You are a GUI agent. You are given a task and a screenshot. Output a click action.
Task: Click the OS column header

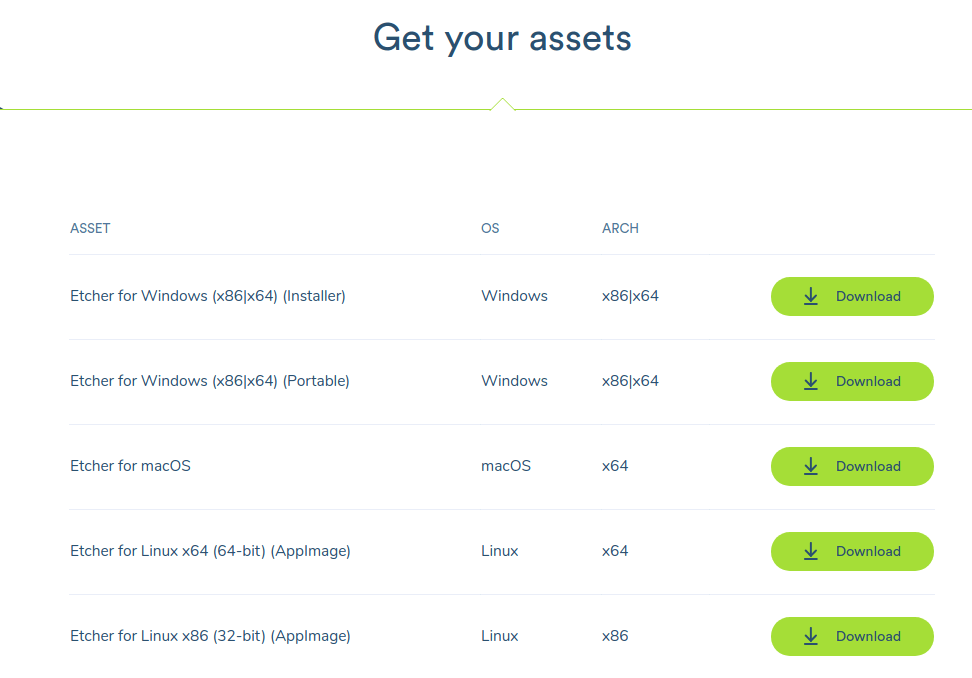click(490, 228)
